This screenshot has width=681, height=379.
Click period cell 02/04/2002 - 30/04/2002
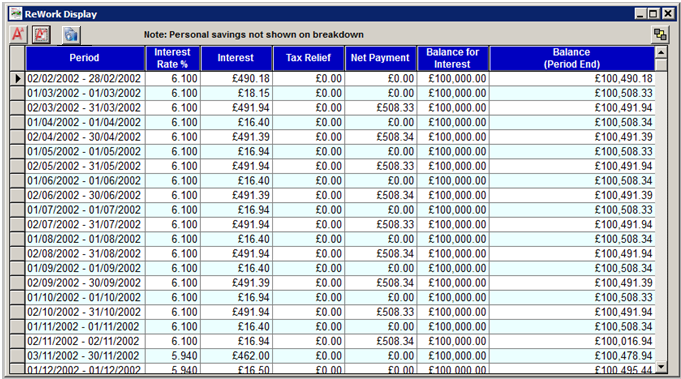pos(85,137)
